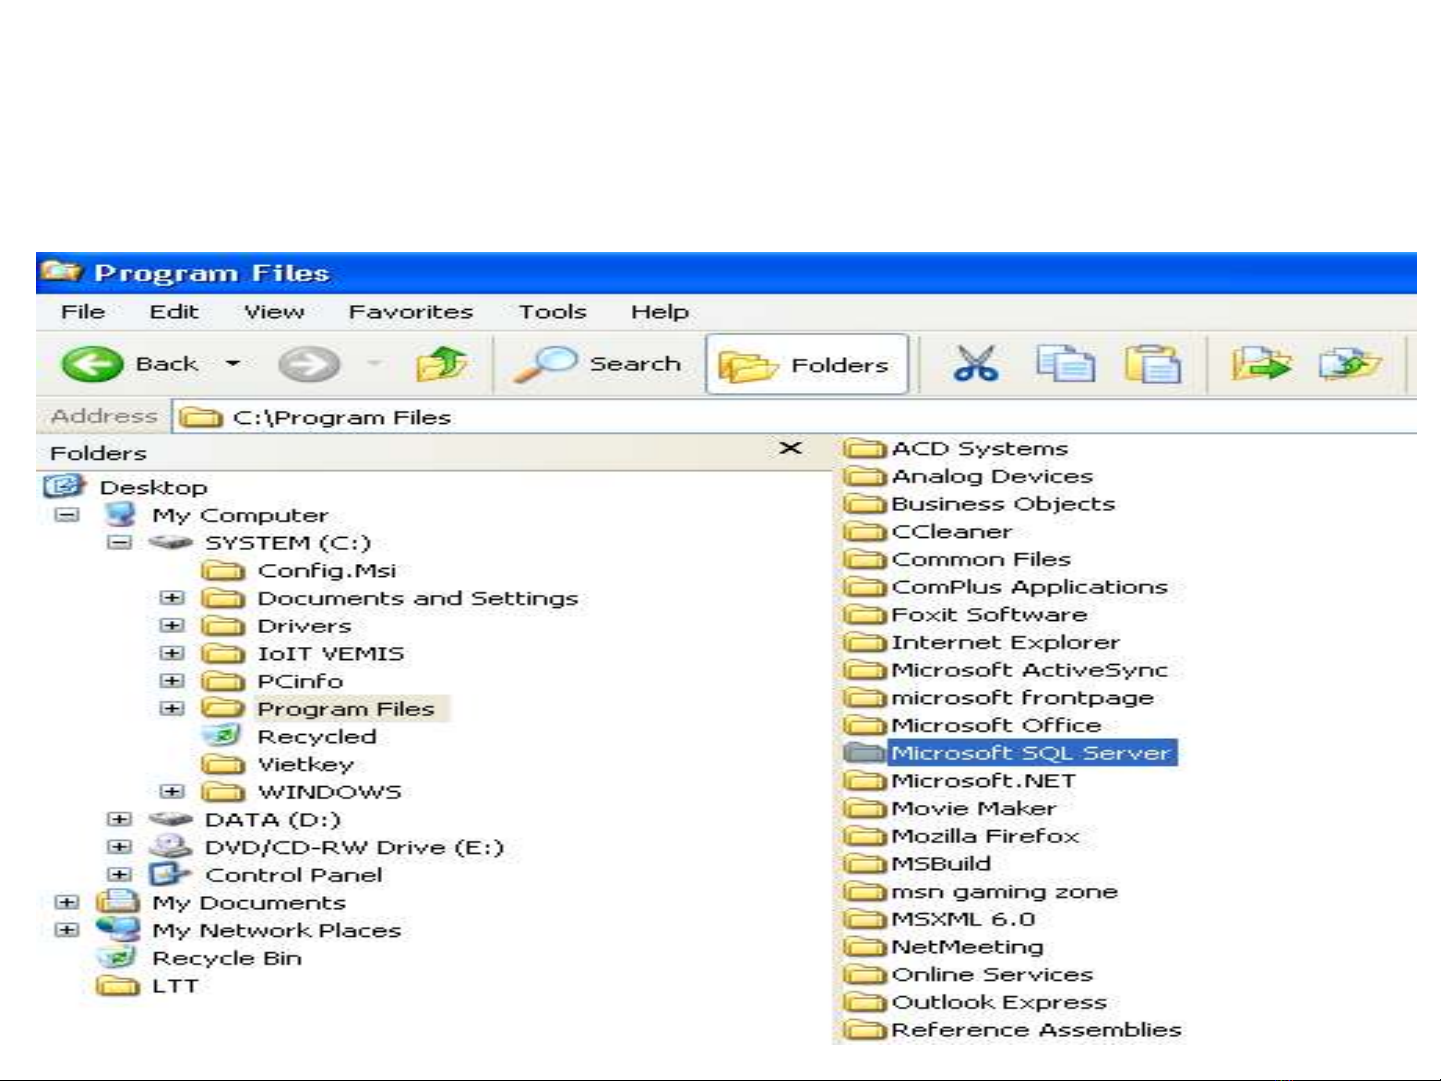Image resolution: width=1441 pixels, height=1081 pixels.
Task: Expand the WINDOWS tree node
Action: click(x=172, y=791)
